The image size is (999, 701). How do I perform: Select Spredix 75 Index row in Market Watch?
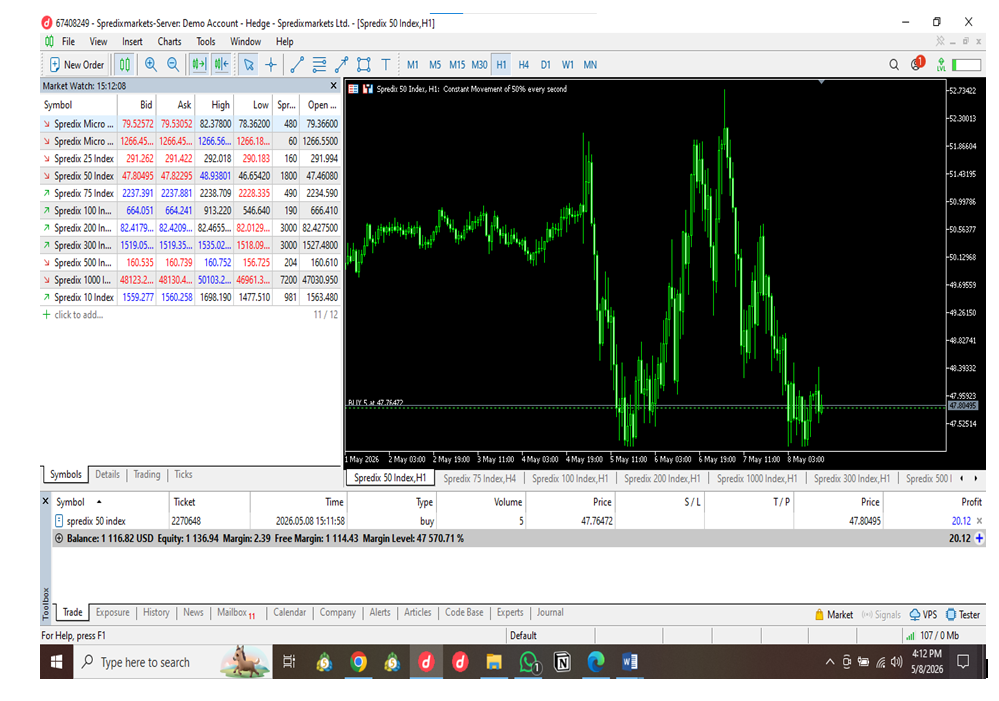(x=190, y=193)
